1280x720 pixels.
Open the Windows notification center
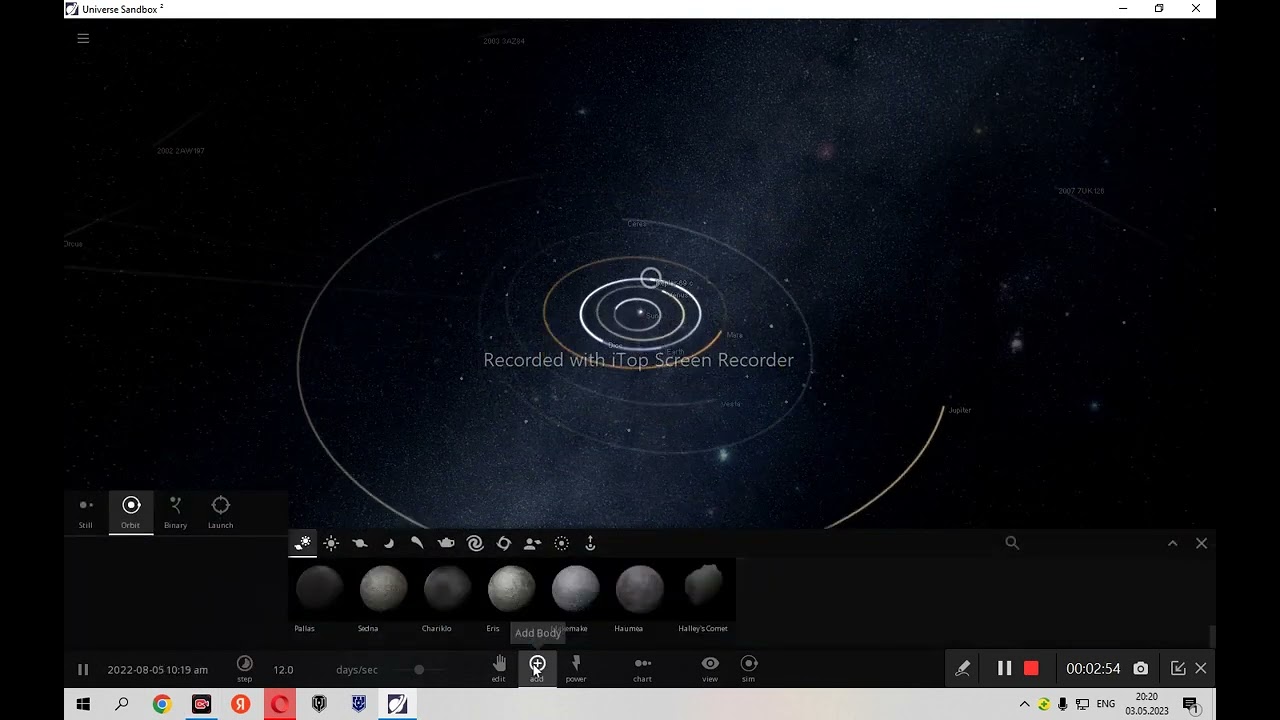[x=1190, y=704]
